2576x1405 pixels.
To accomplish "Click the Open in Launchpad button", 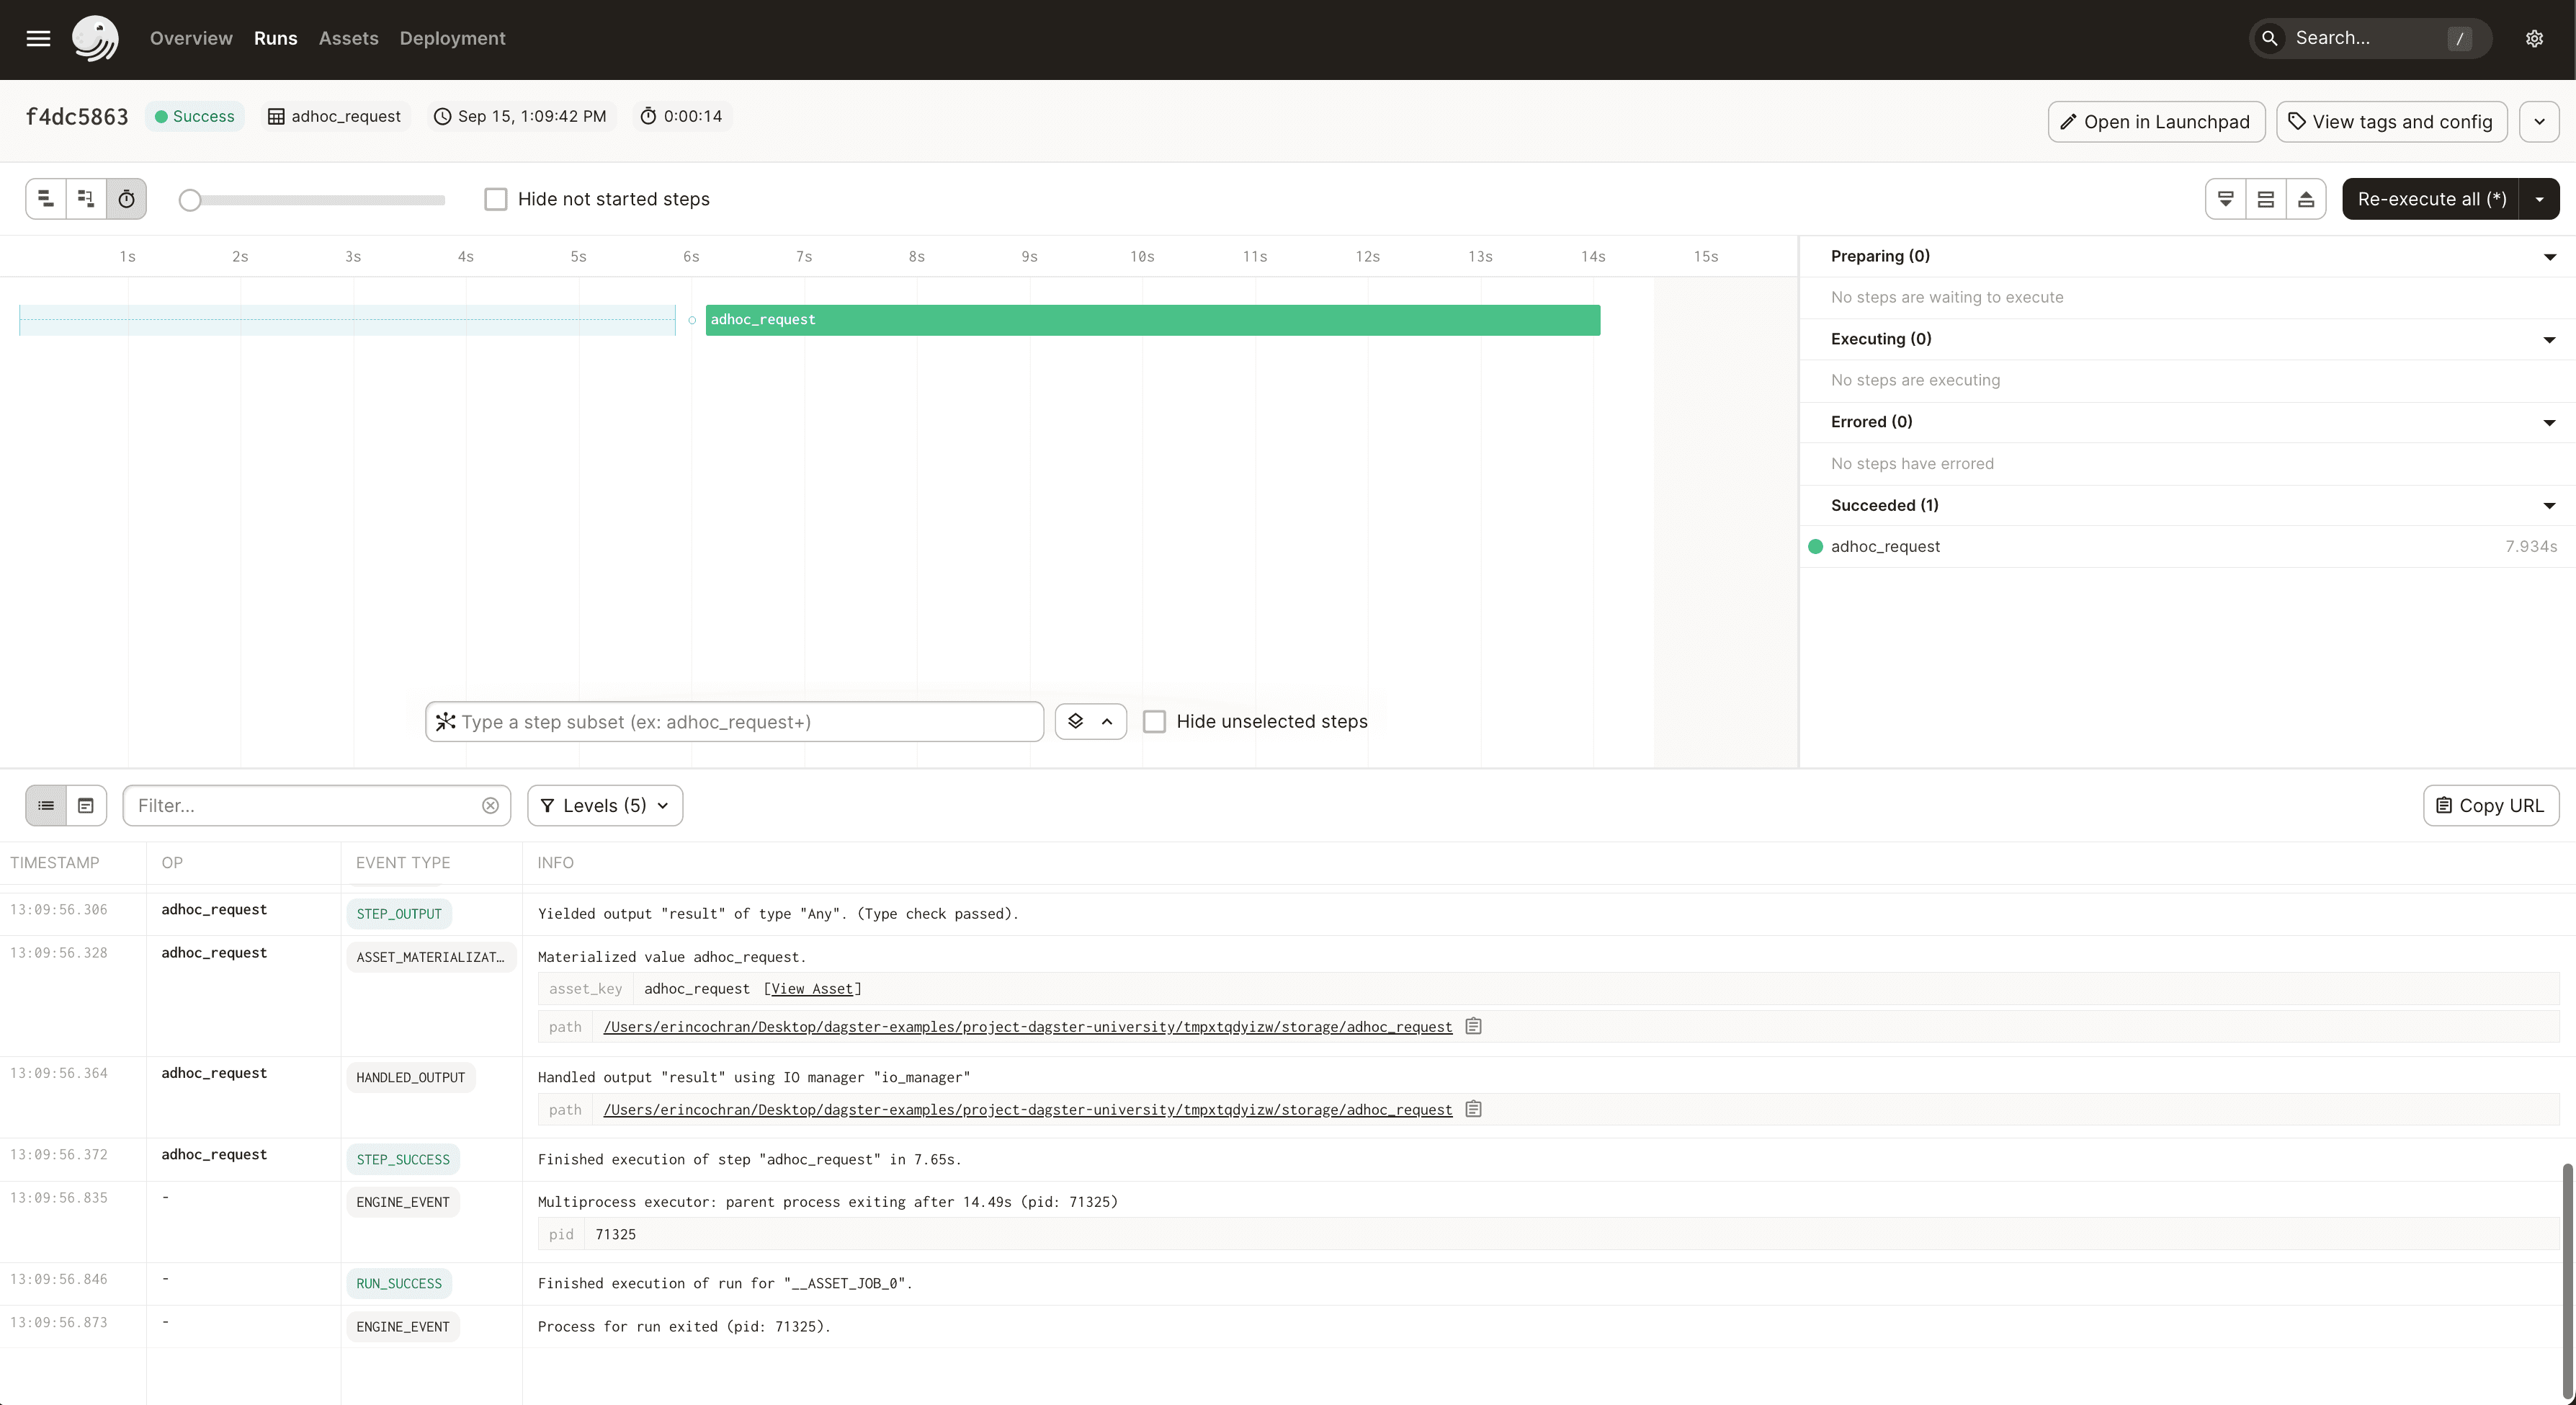I will pyautogui.click(x=2155, y=121).
